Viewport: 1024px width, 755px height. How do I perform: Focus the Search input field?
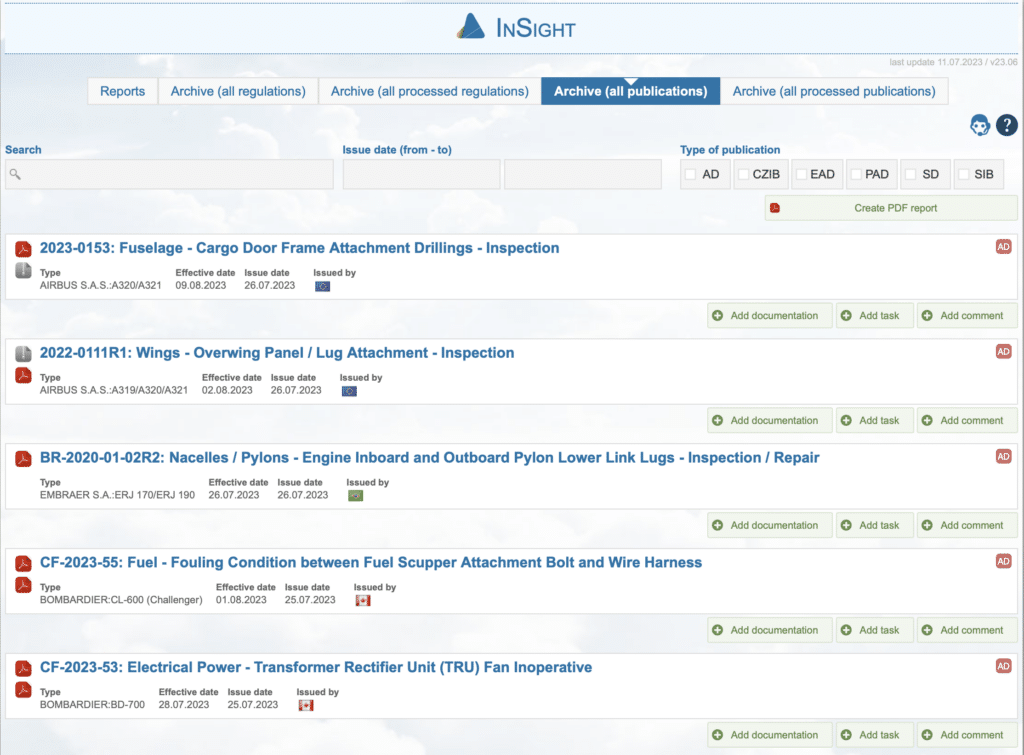pyautogui.click(x=169, y=174)
